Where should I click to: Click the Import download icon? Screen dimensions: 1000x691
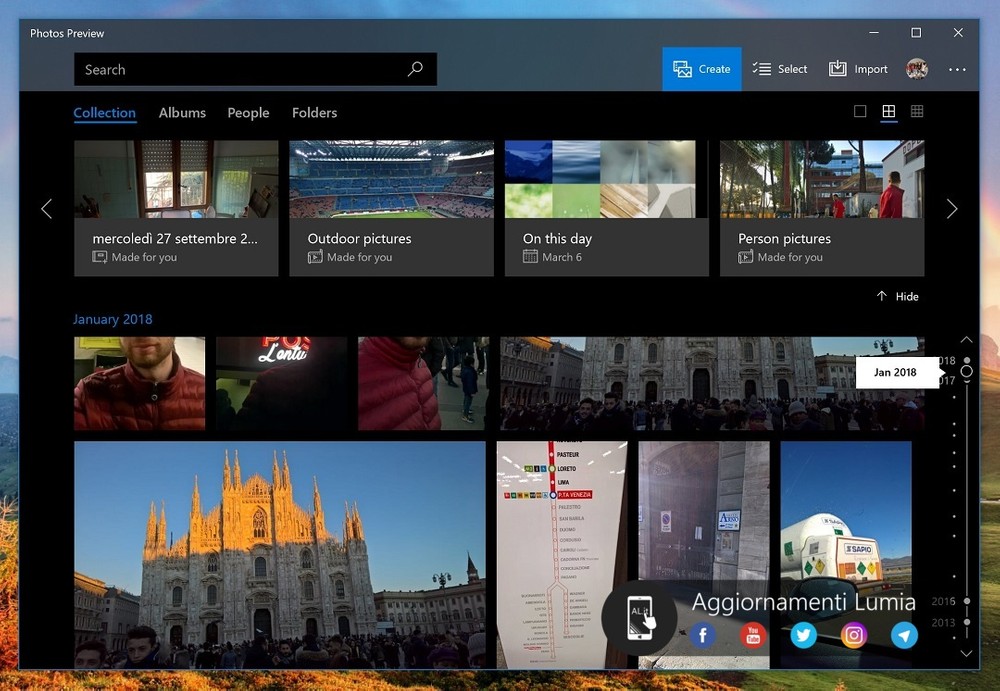[837, 69]
